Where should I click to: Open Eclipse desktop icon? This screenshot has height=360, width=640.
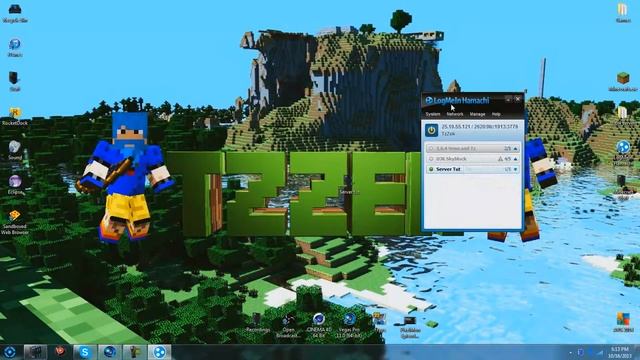click(15, 185)
